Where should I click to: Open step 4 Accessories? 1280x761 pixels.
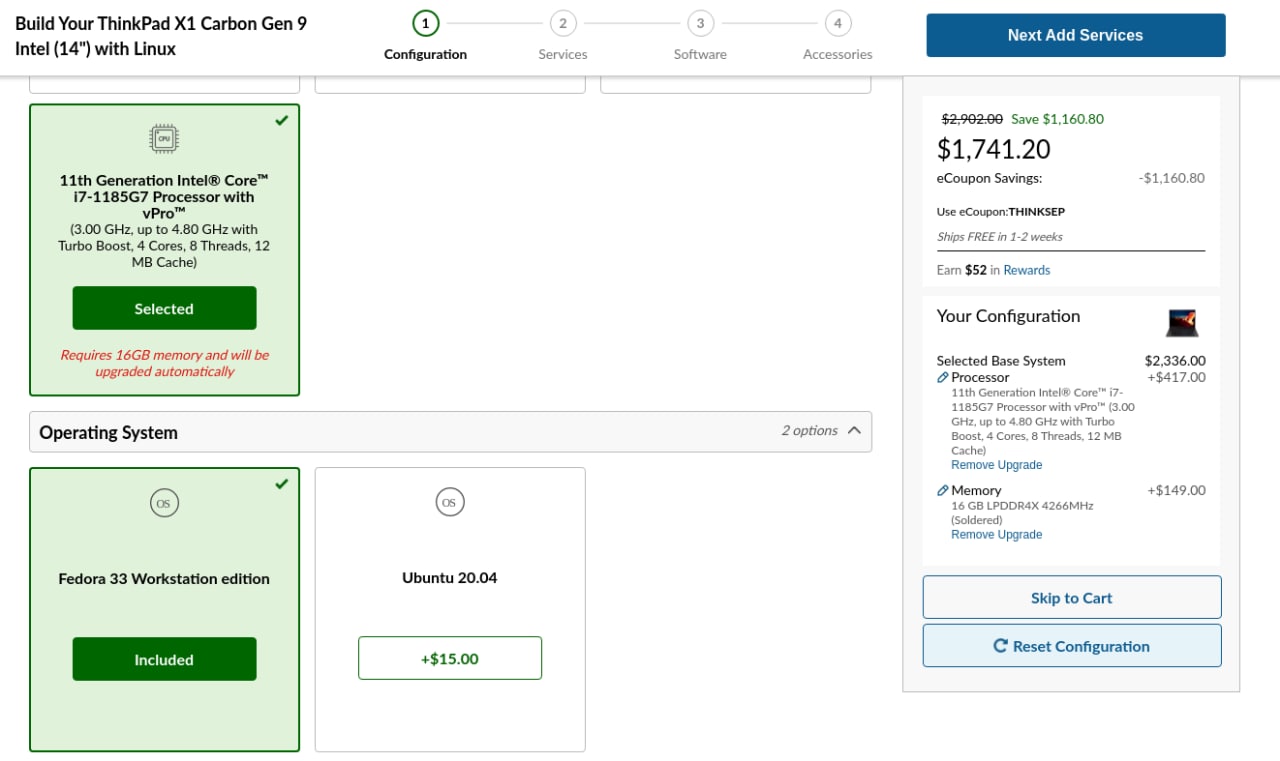click(x=837, y=23)
